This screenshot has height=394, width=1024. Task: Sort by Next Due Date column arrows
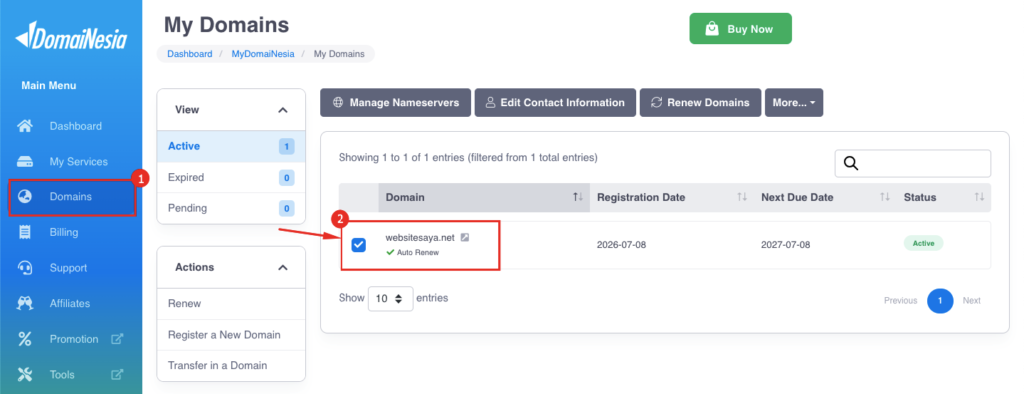[x=885, y=197]
